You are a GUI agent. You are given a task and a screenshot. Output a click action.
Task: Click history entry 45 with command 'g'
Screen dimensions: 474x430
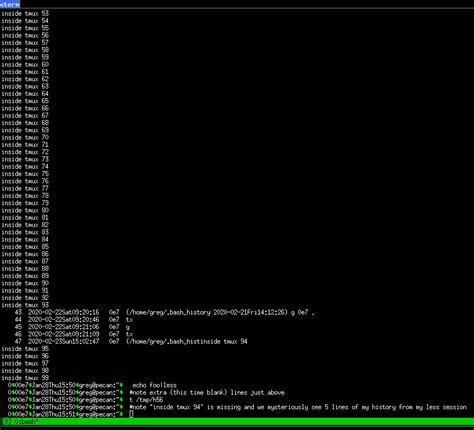pos(72,327)
